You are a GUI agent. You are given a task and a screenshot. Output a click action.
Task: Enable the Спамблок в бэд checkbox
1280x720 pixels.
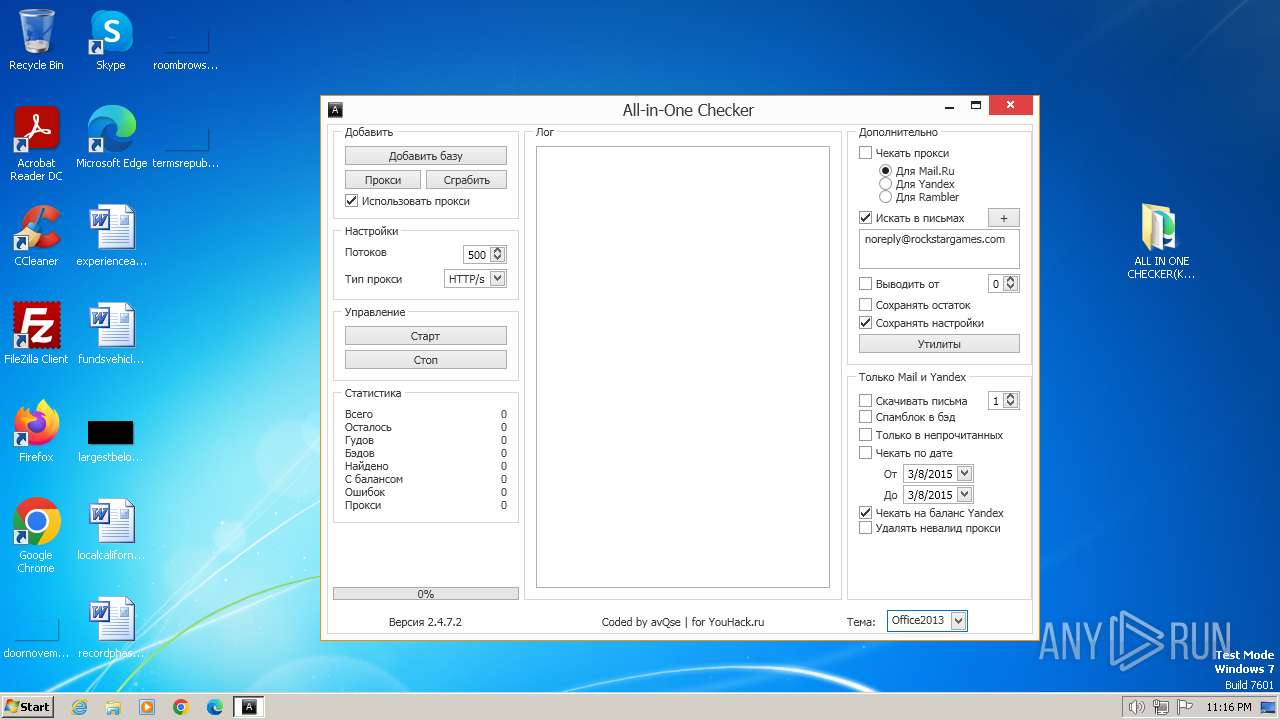pyautogui.click(x=865, y=417)
